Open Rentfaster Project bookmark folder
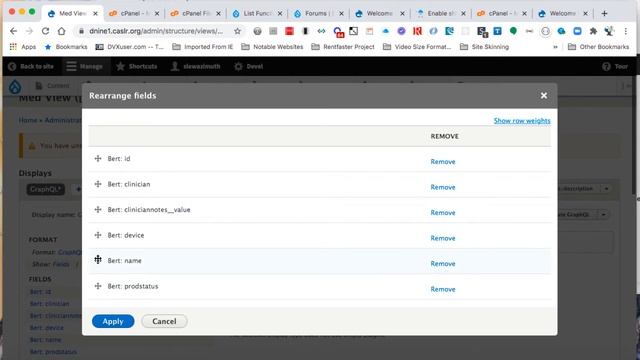The width and height of the screenshot is (640, 360). tap(343, 47)
